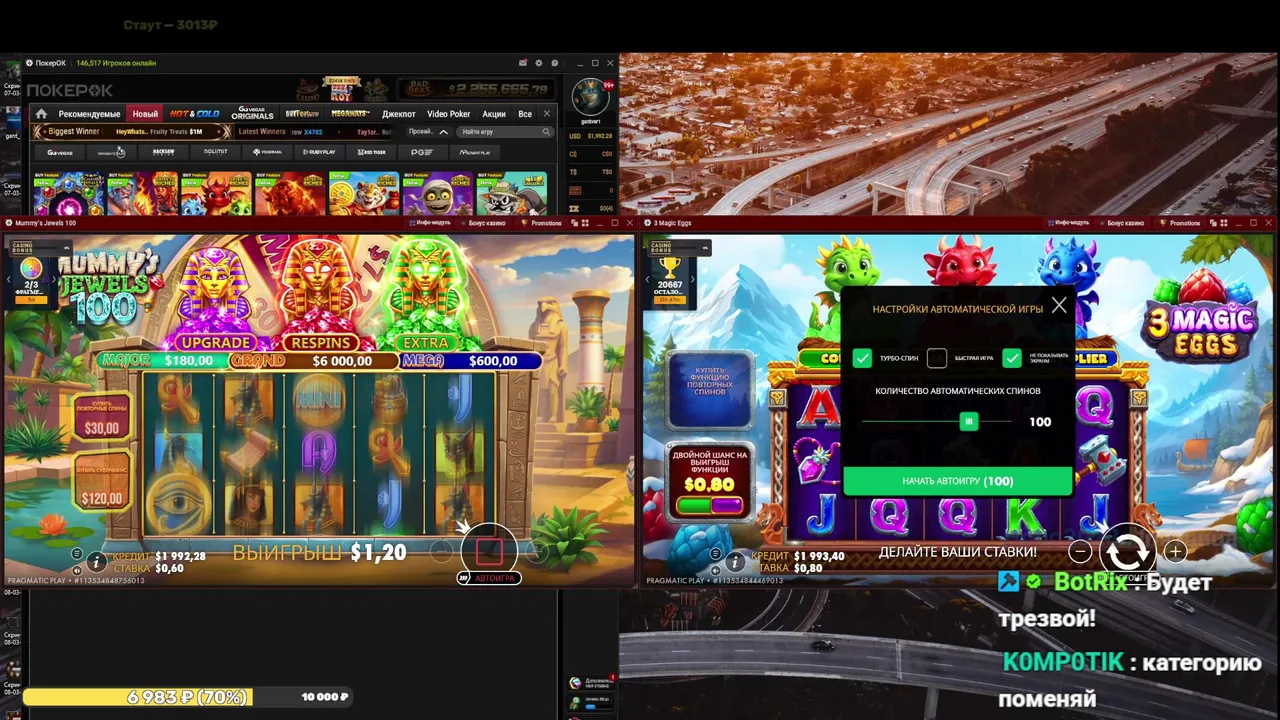Uncheck Не показывать экраны checkbox
The height and width of the screenshot is (720, 1280).
(1012, 358)
